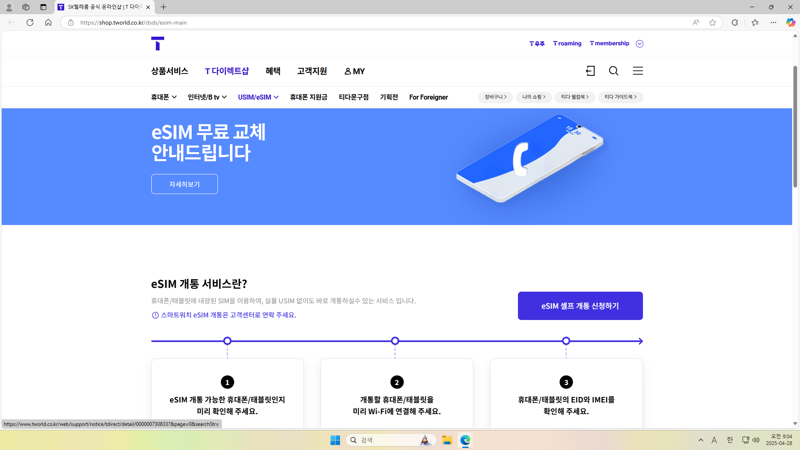Click eSIM 셀프 개통 신청하기 button

pos(580,306)
